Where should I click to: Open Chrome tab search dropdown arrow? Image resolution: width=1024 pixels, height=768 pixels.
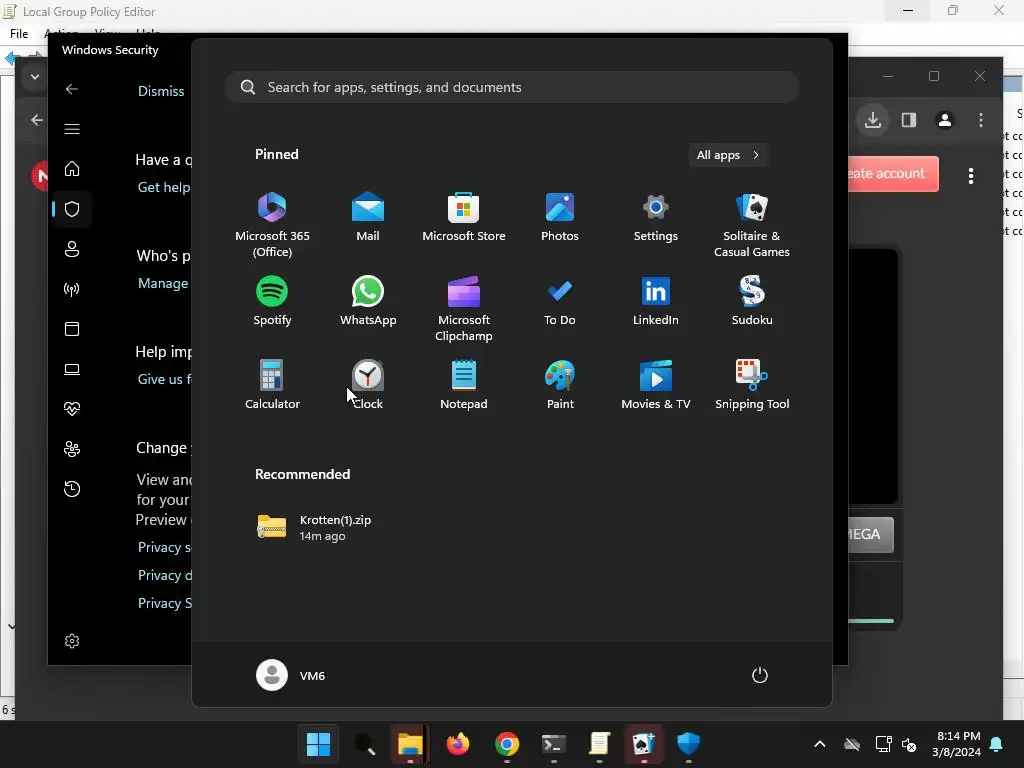point(35,76)
